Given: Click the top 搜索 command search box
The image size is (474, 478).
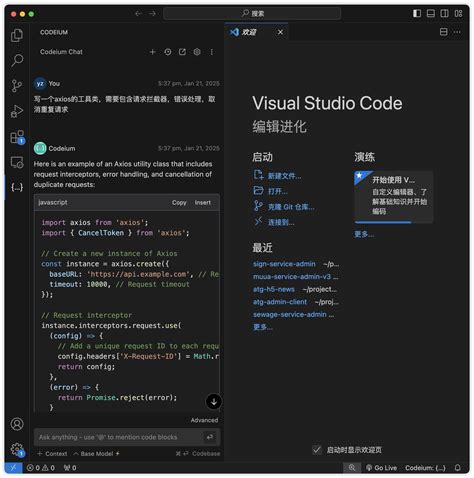Looking at the screenshot, I should [x=252, y=14].
